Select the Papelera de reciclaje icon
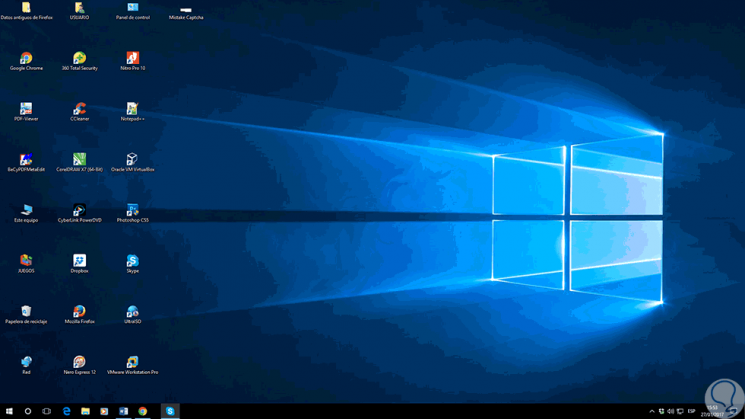 coord(26,312)
